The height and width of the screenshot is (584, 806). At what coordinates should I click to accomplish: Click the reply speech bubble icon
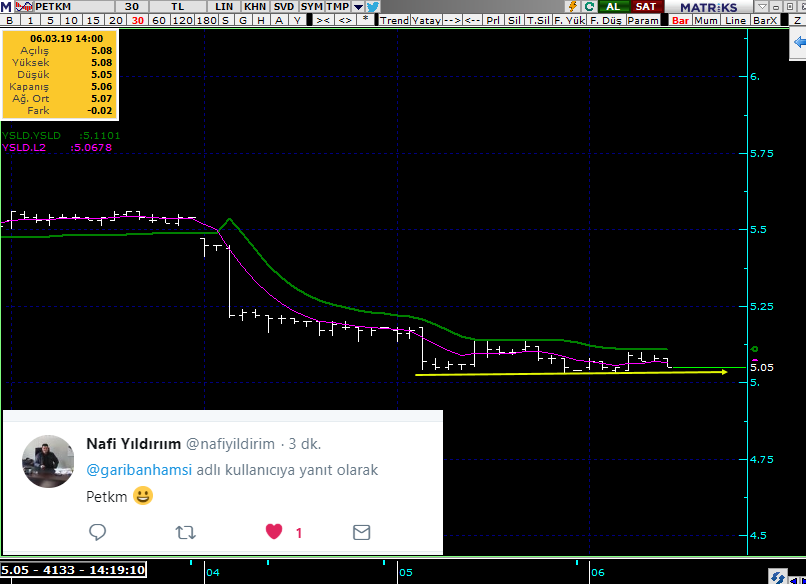tap(97, 532)
